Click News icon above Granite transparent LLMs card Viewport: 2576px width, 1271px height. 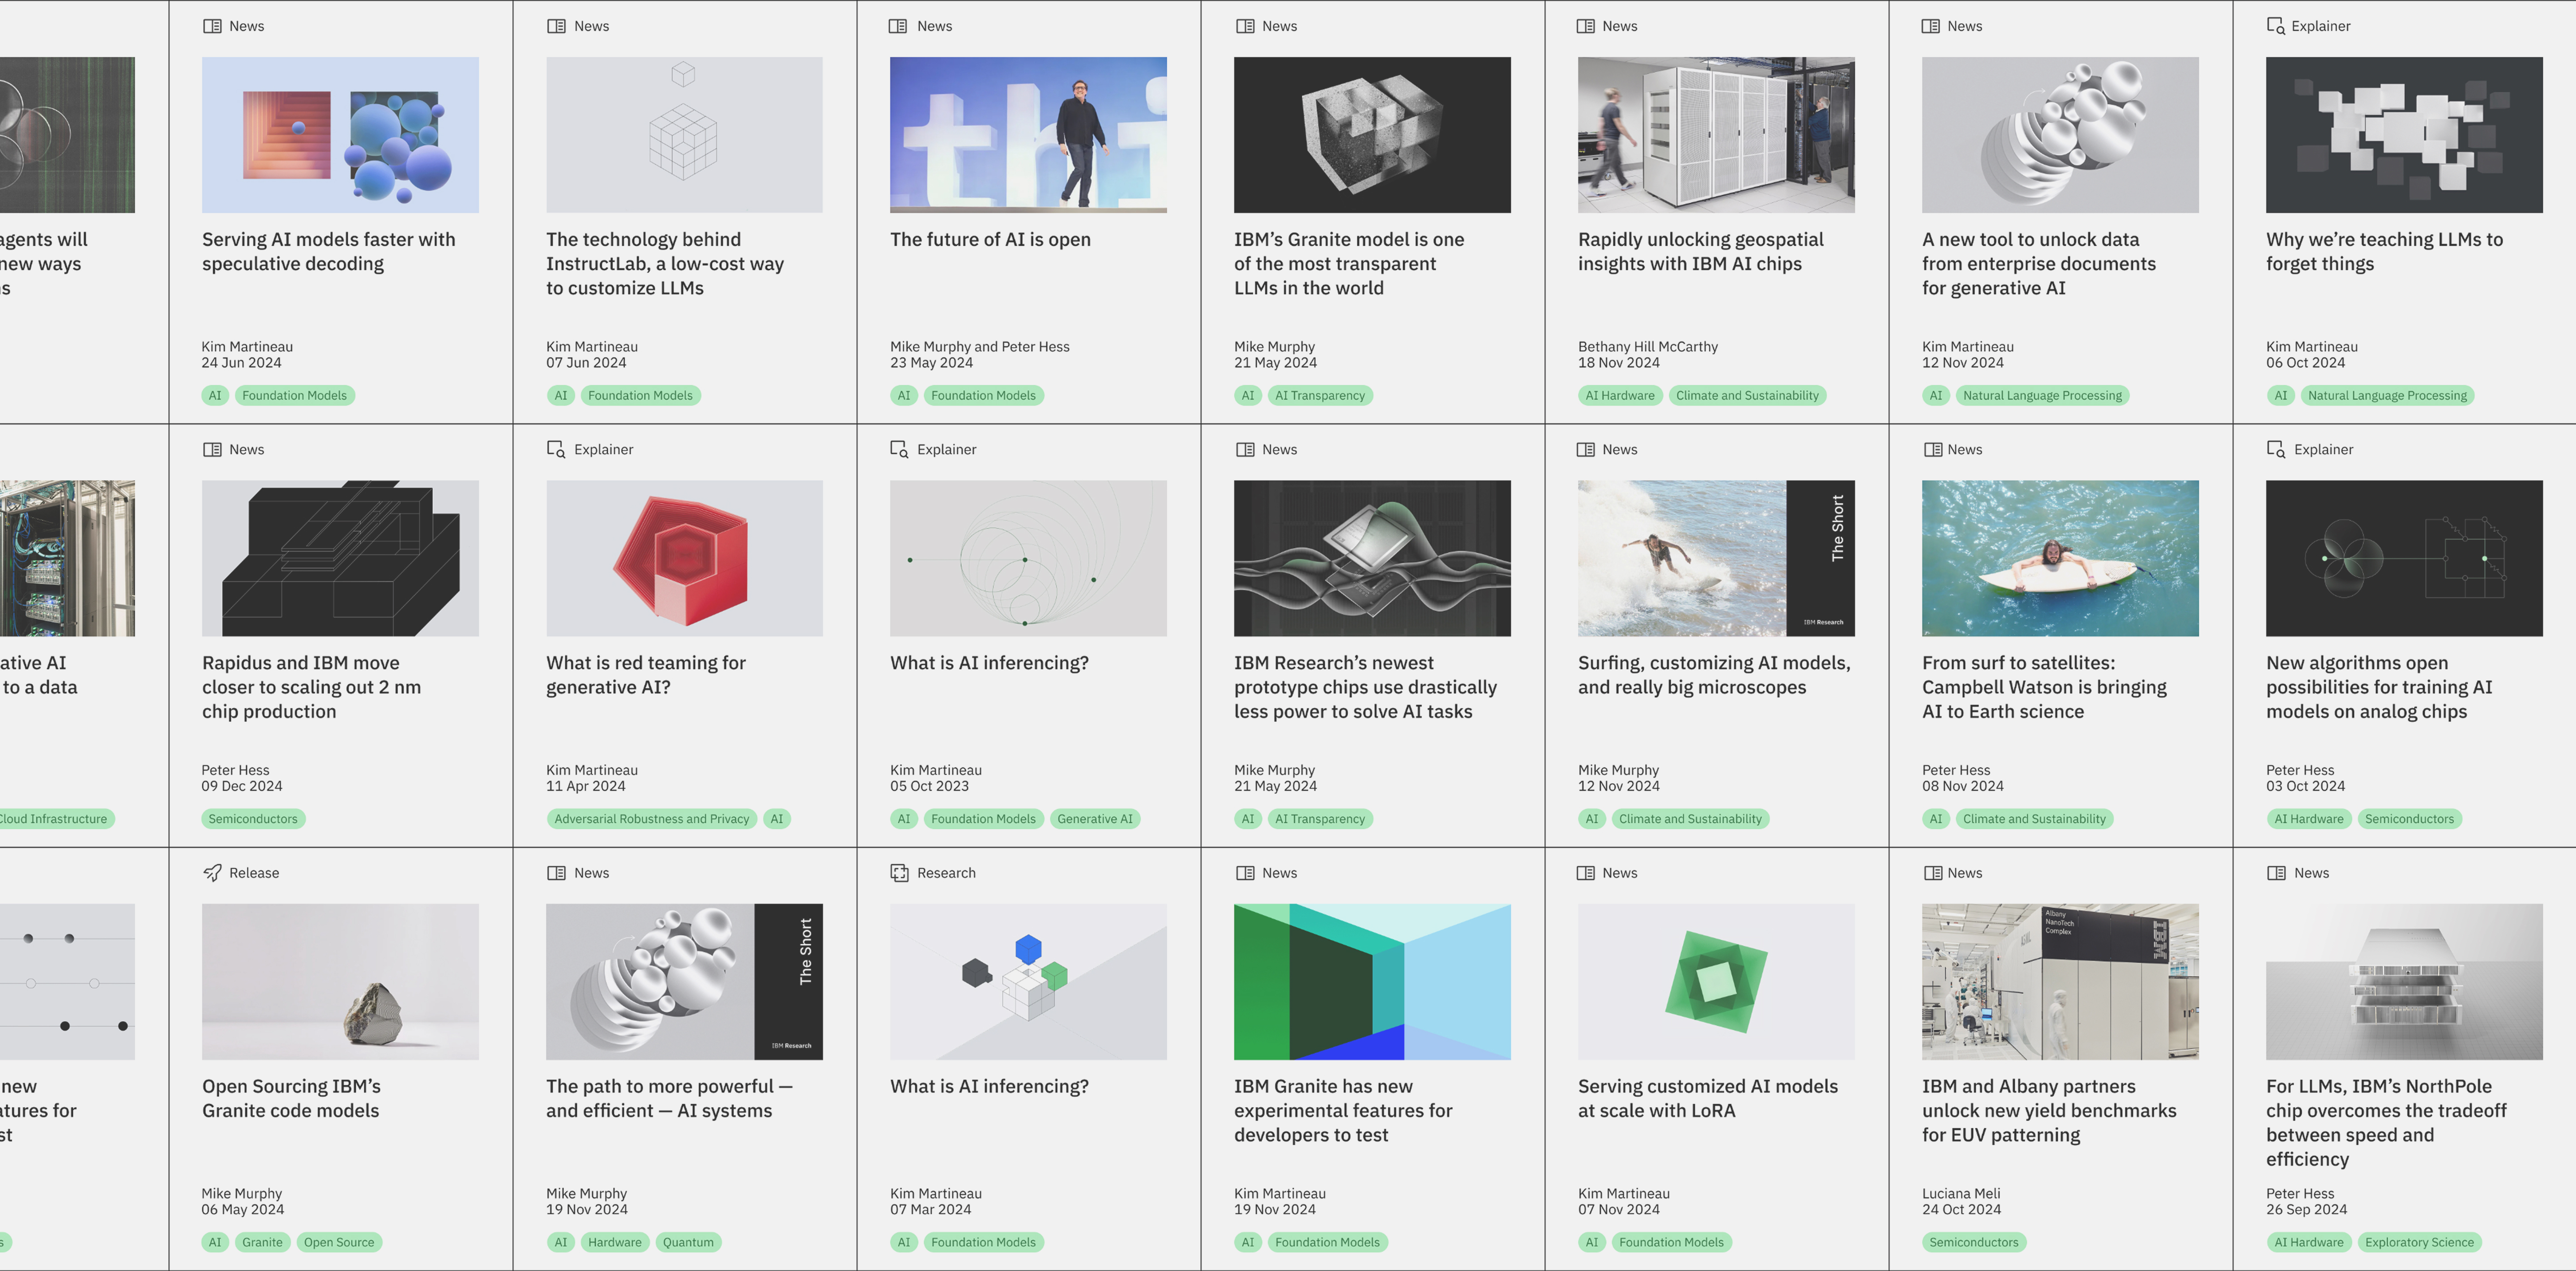point(1245,26)
